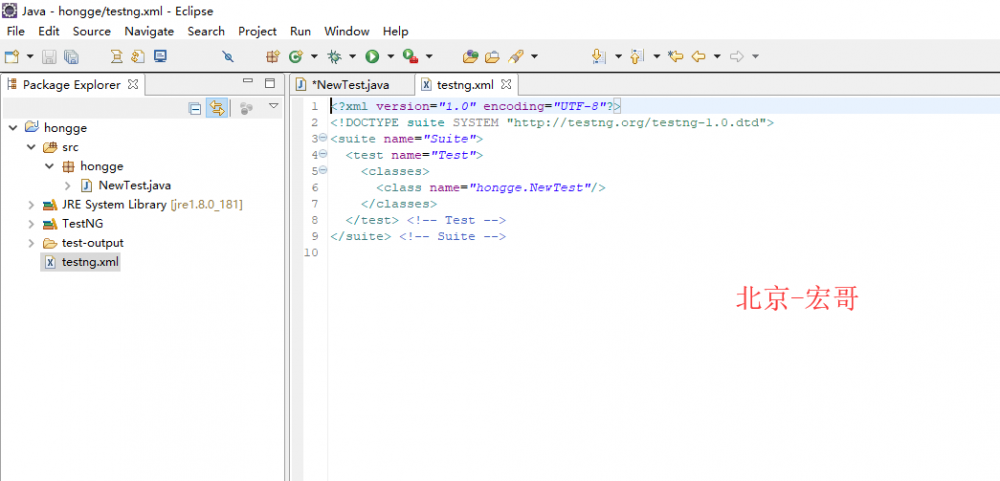Open the New wizard dropdown arrow
The height and width of the screenshot is (481, 1000).
click(x=30, y=57)
